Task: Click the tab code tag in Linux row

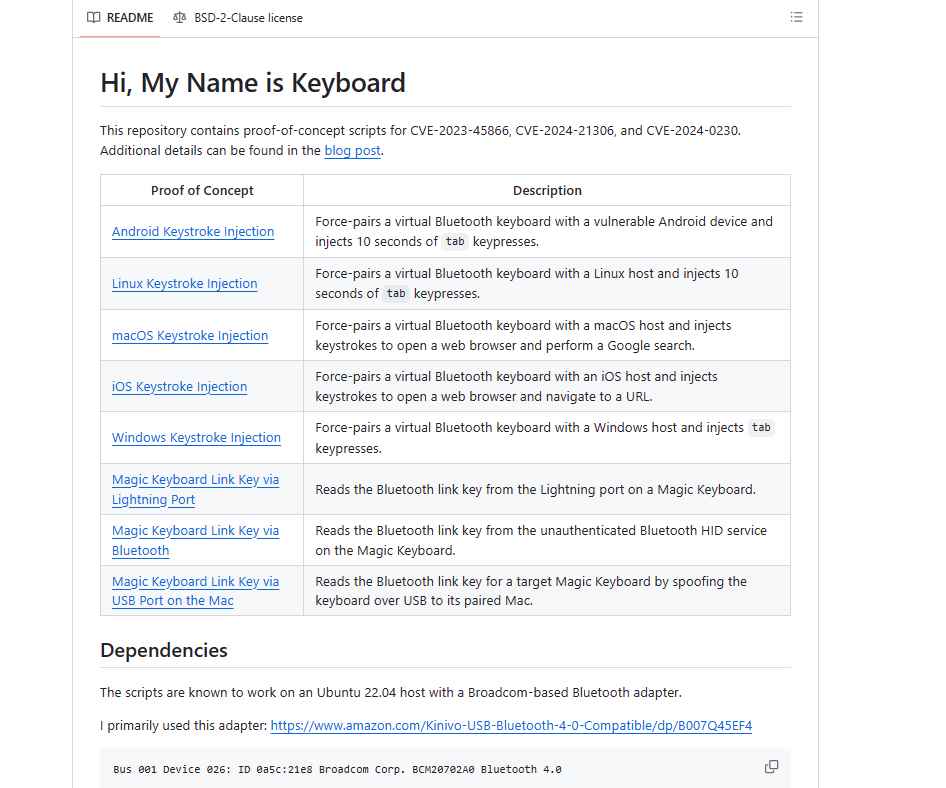Action: (x=396, y=293)
